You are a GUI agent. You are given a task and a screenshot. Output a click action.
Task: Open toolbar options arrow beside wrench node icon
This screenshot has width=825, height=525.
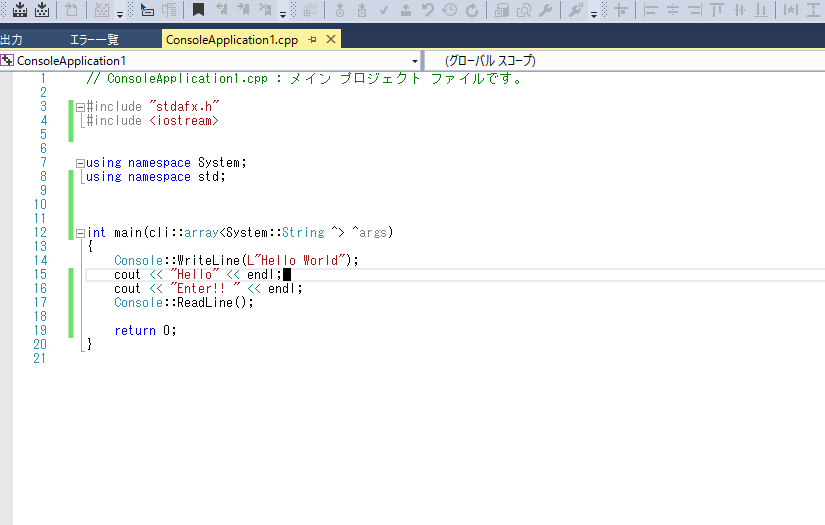593,14
